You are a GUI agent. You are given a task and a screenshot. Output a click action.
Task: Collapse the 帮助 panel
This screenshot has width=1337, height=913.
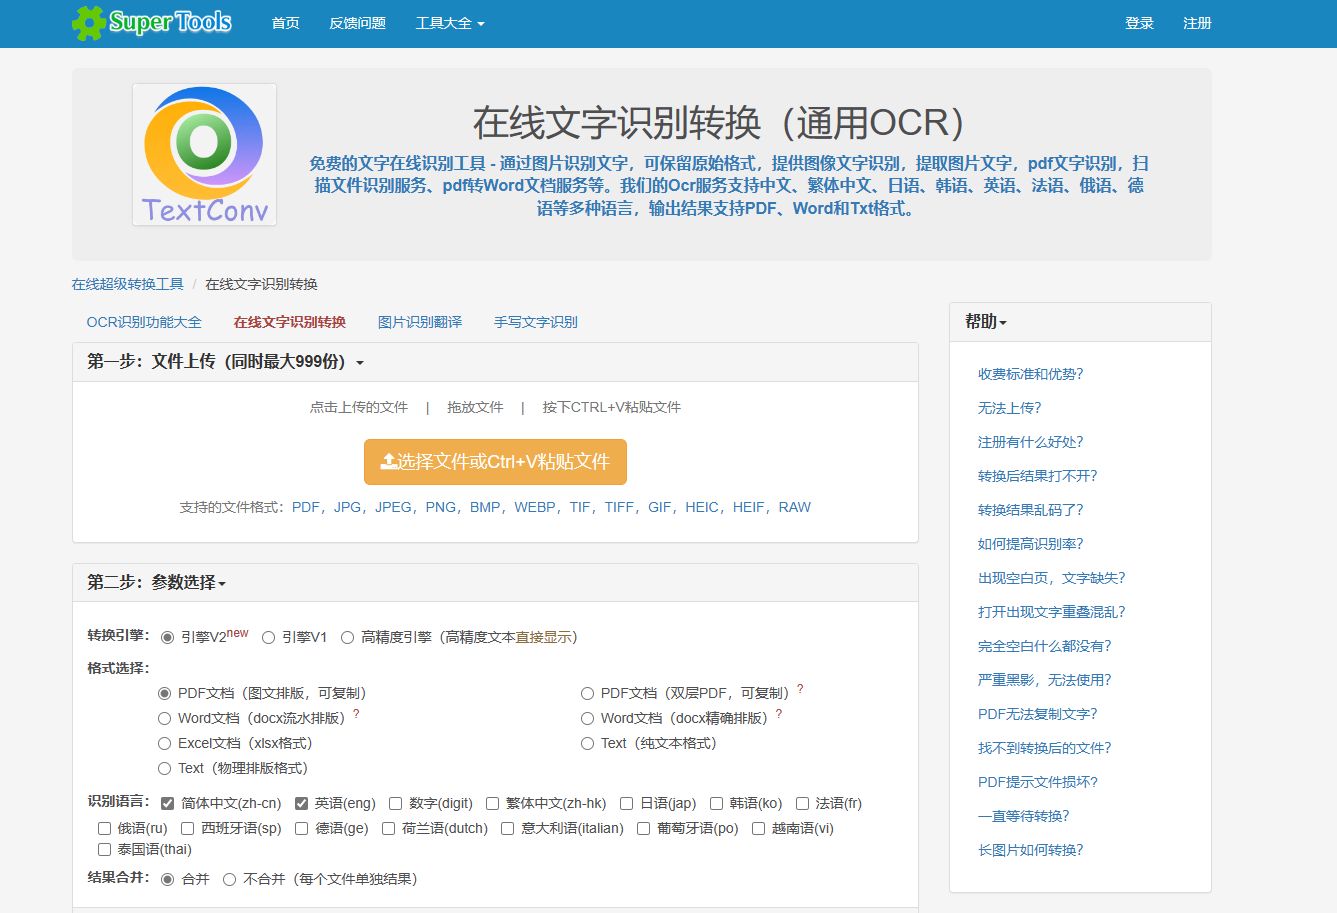(986, 322)
